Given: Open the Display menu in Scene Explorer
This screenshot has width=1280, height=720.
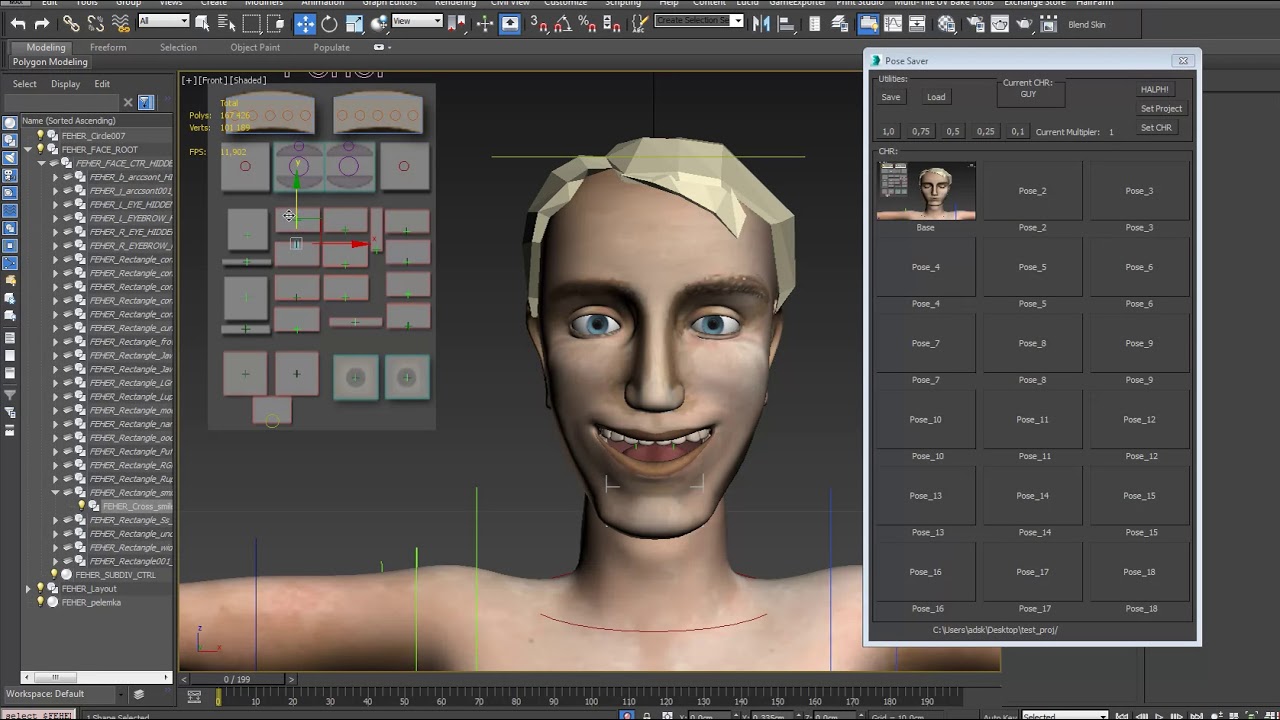Looking at the screenshot, I should point(65,84).
